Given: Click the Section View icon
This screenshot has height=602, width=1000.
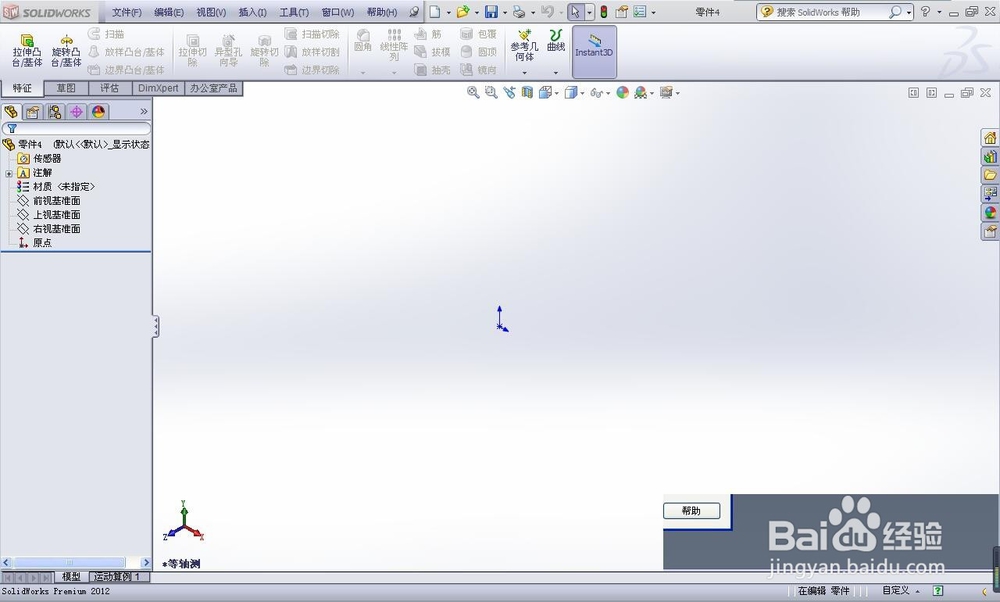Looking at the screenshot, I should (x=527, y=92).
